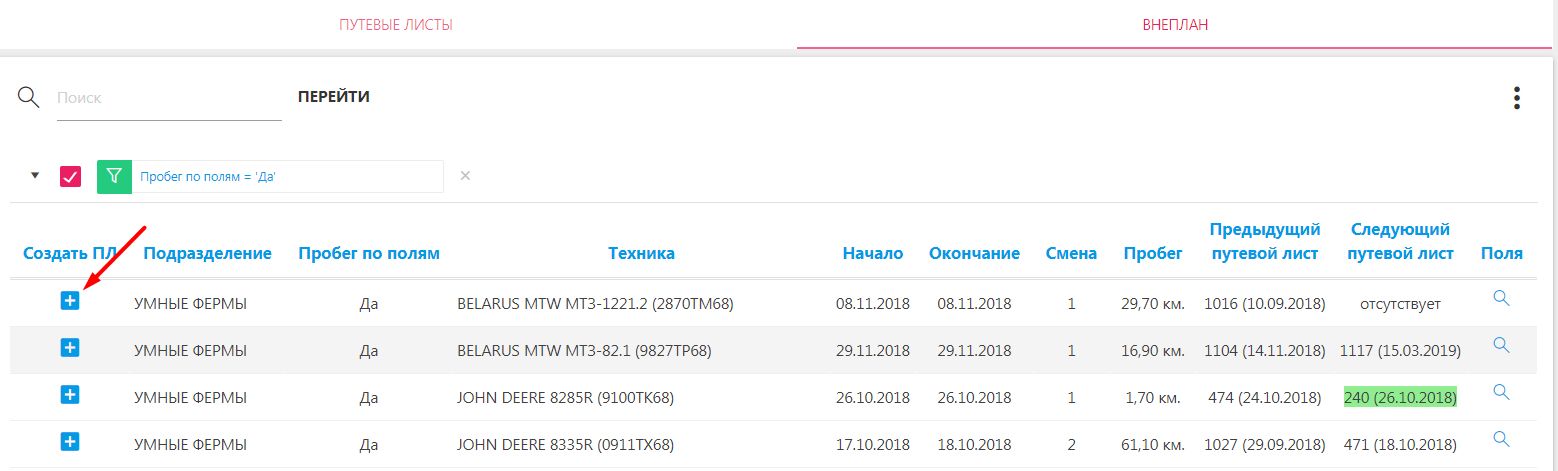View fields for BELARUS MTZ-82.1 row
1558x471 pixels.
tap(1501, 345)
